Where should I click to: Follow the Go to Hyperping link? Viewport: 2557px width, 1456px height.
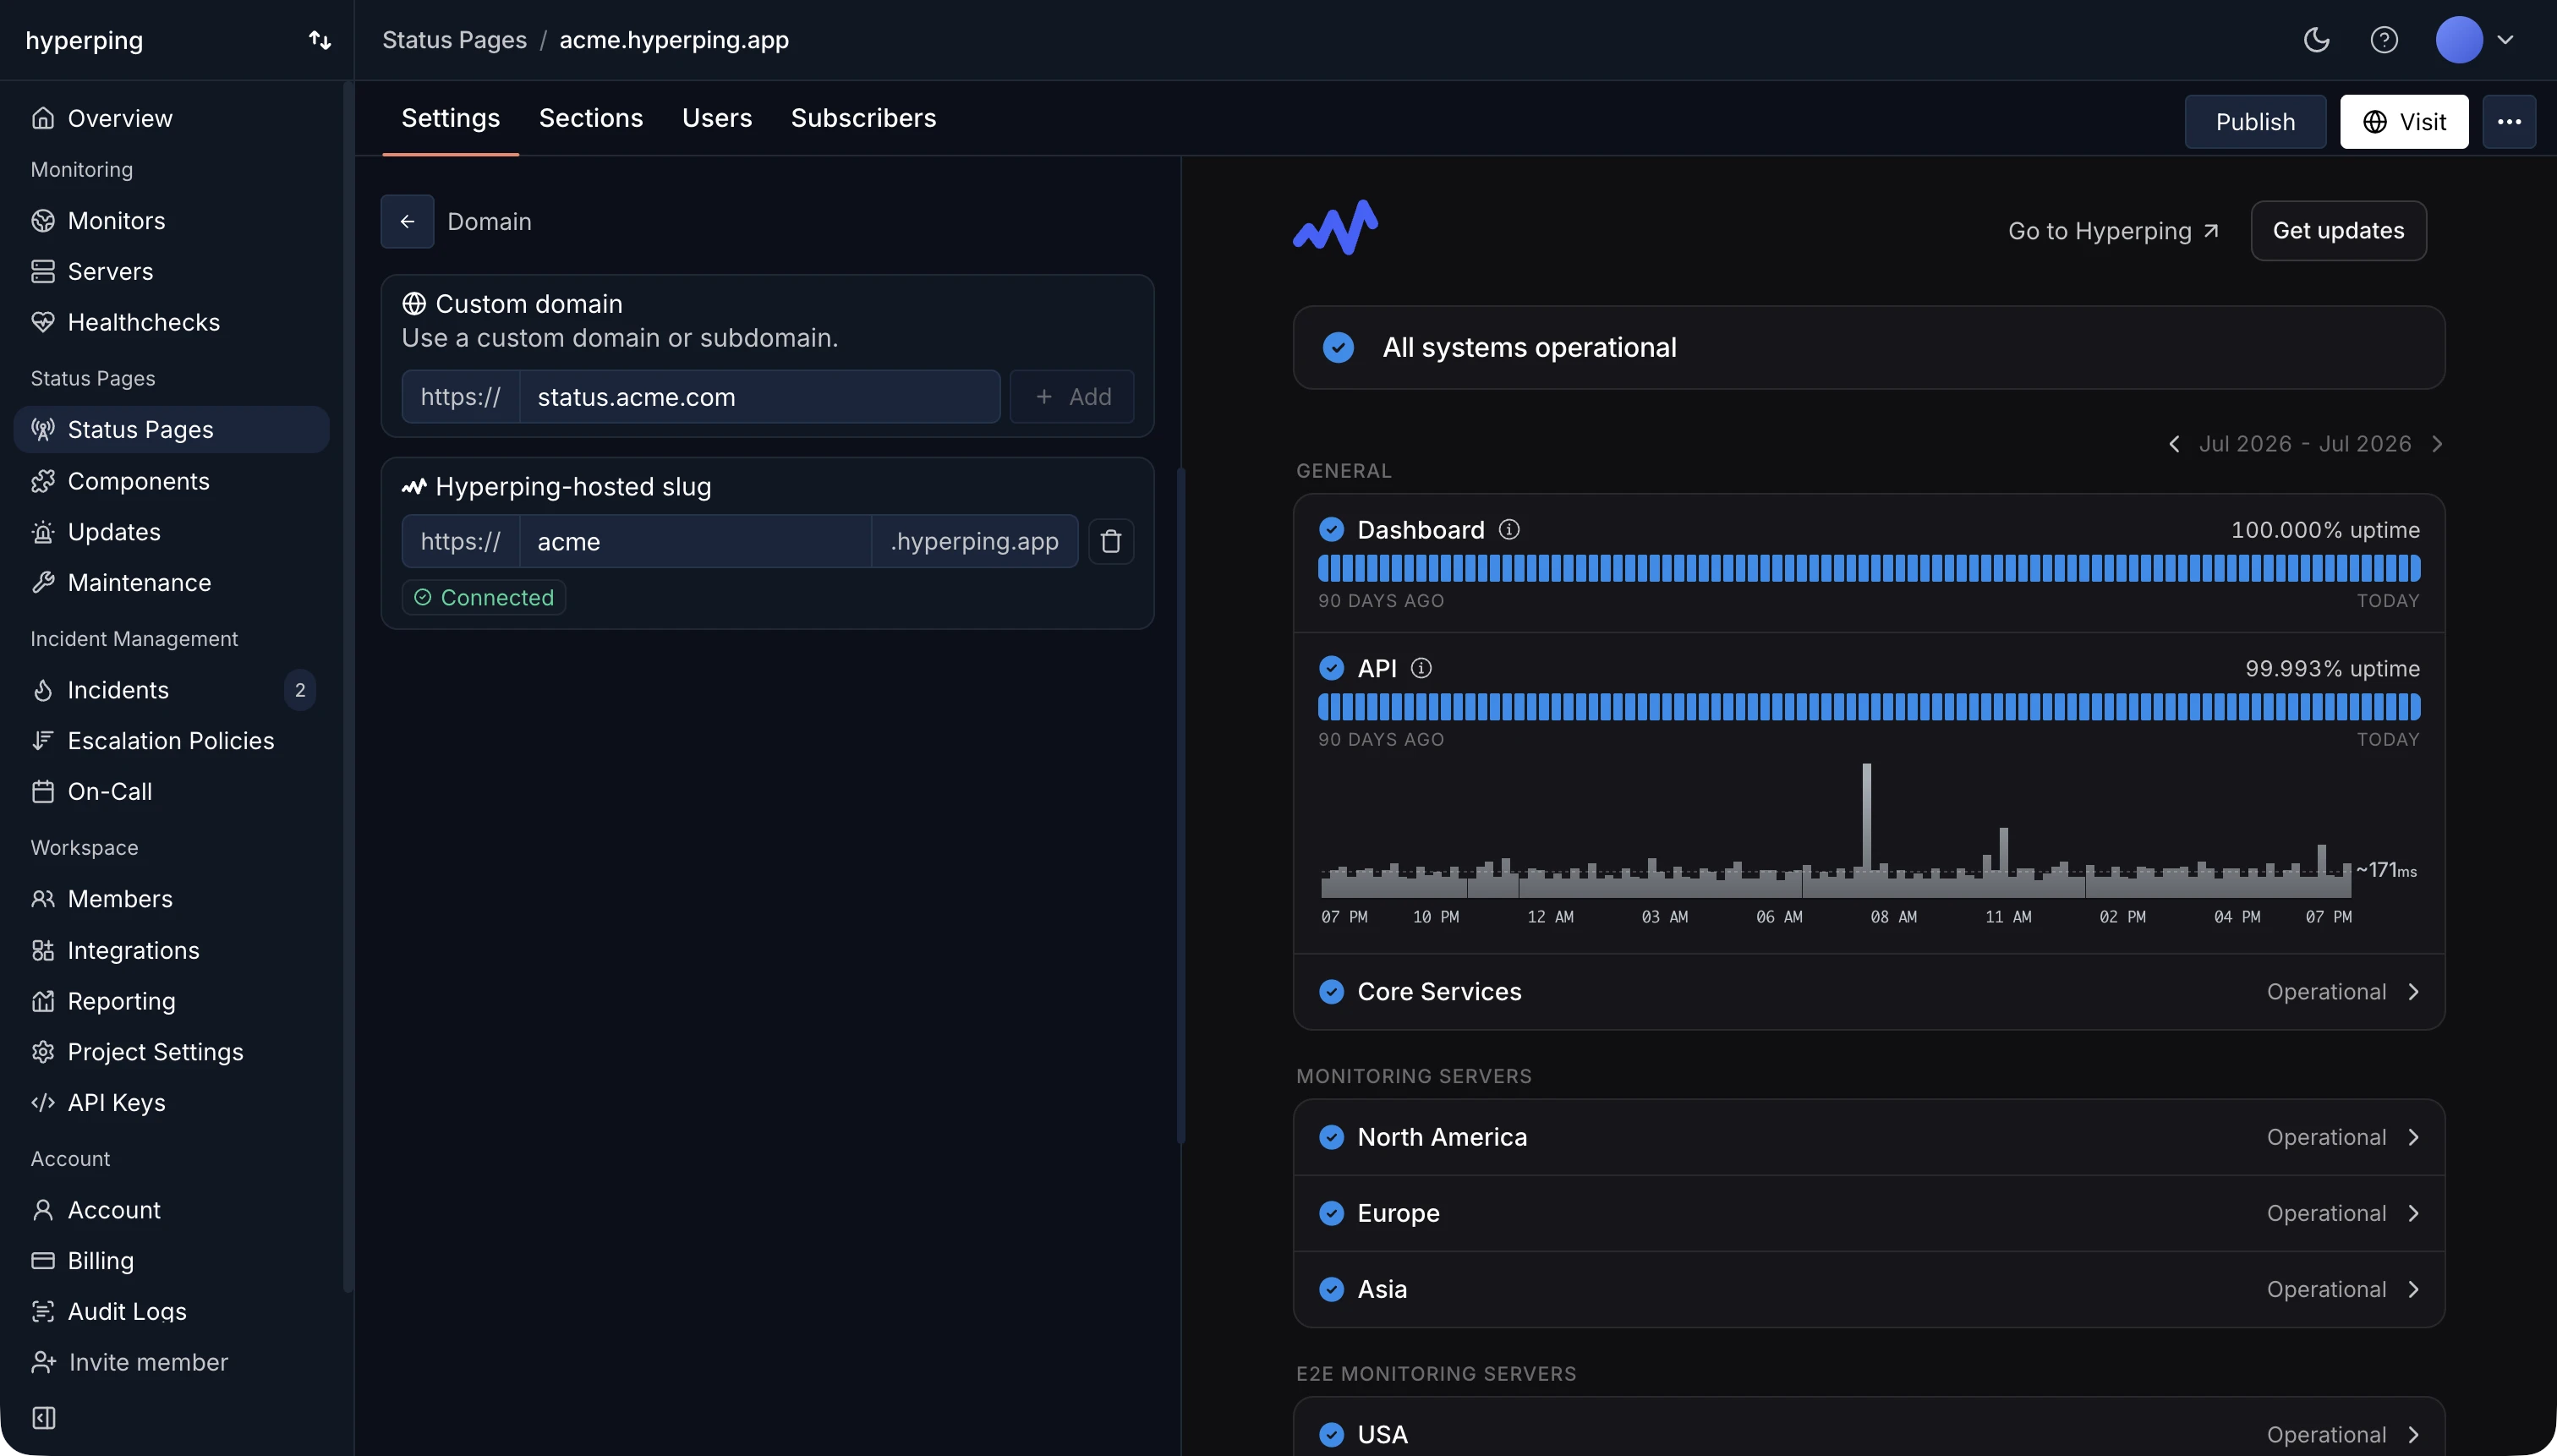[x=2113, y=231]
